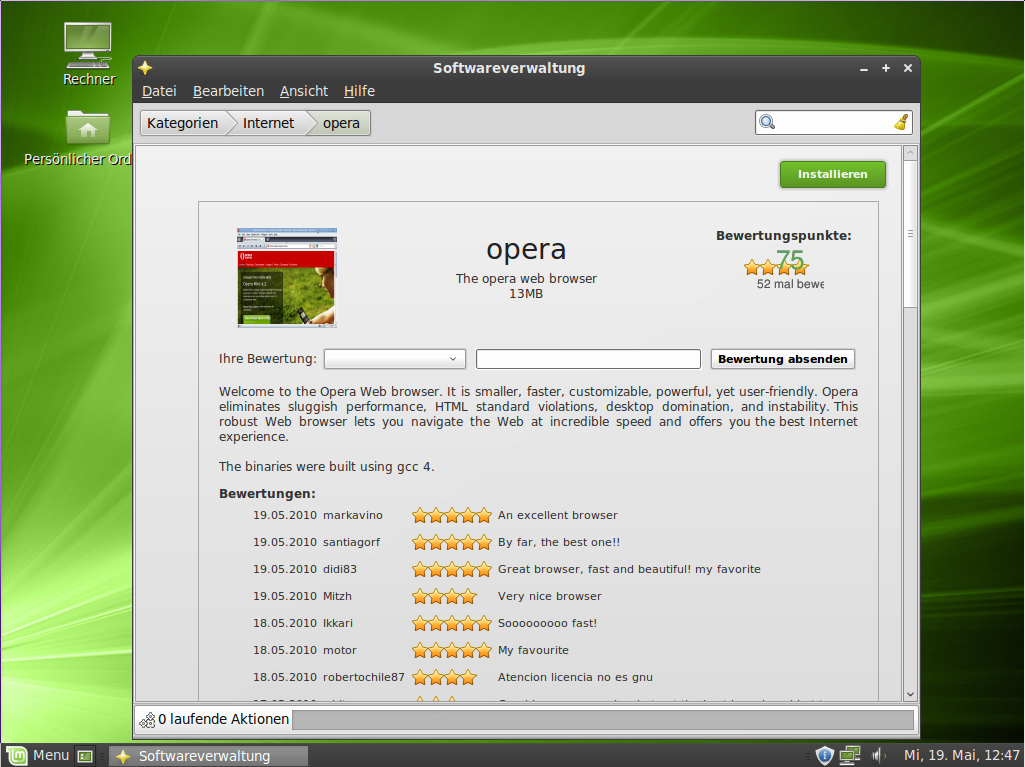This screenshot has height=767, width=1025.
Task: Click the username santiagorf
Action: point(352,542)
